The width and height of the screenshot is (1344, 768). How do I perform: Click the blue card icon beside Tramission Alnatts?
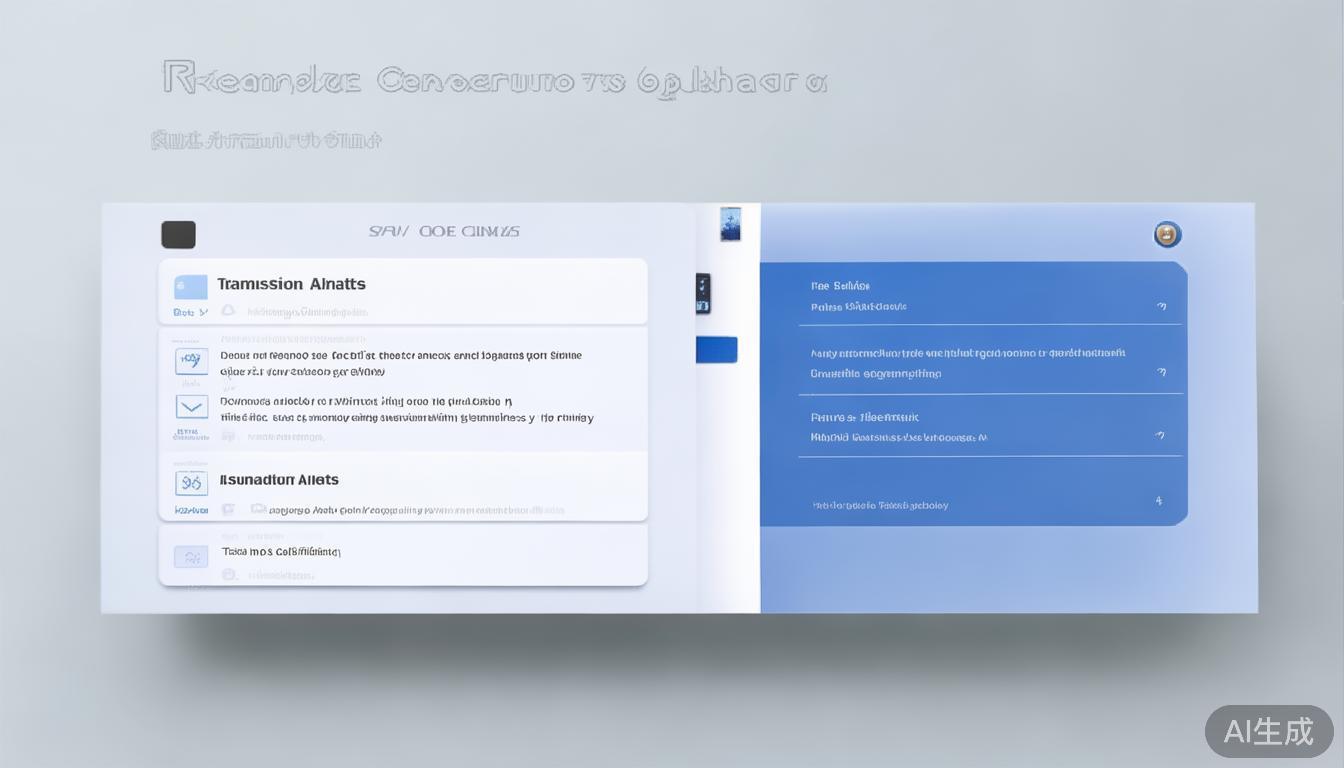[x=191, y=287]
